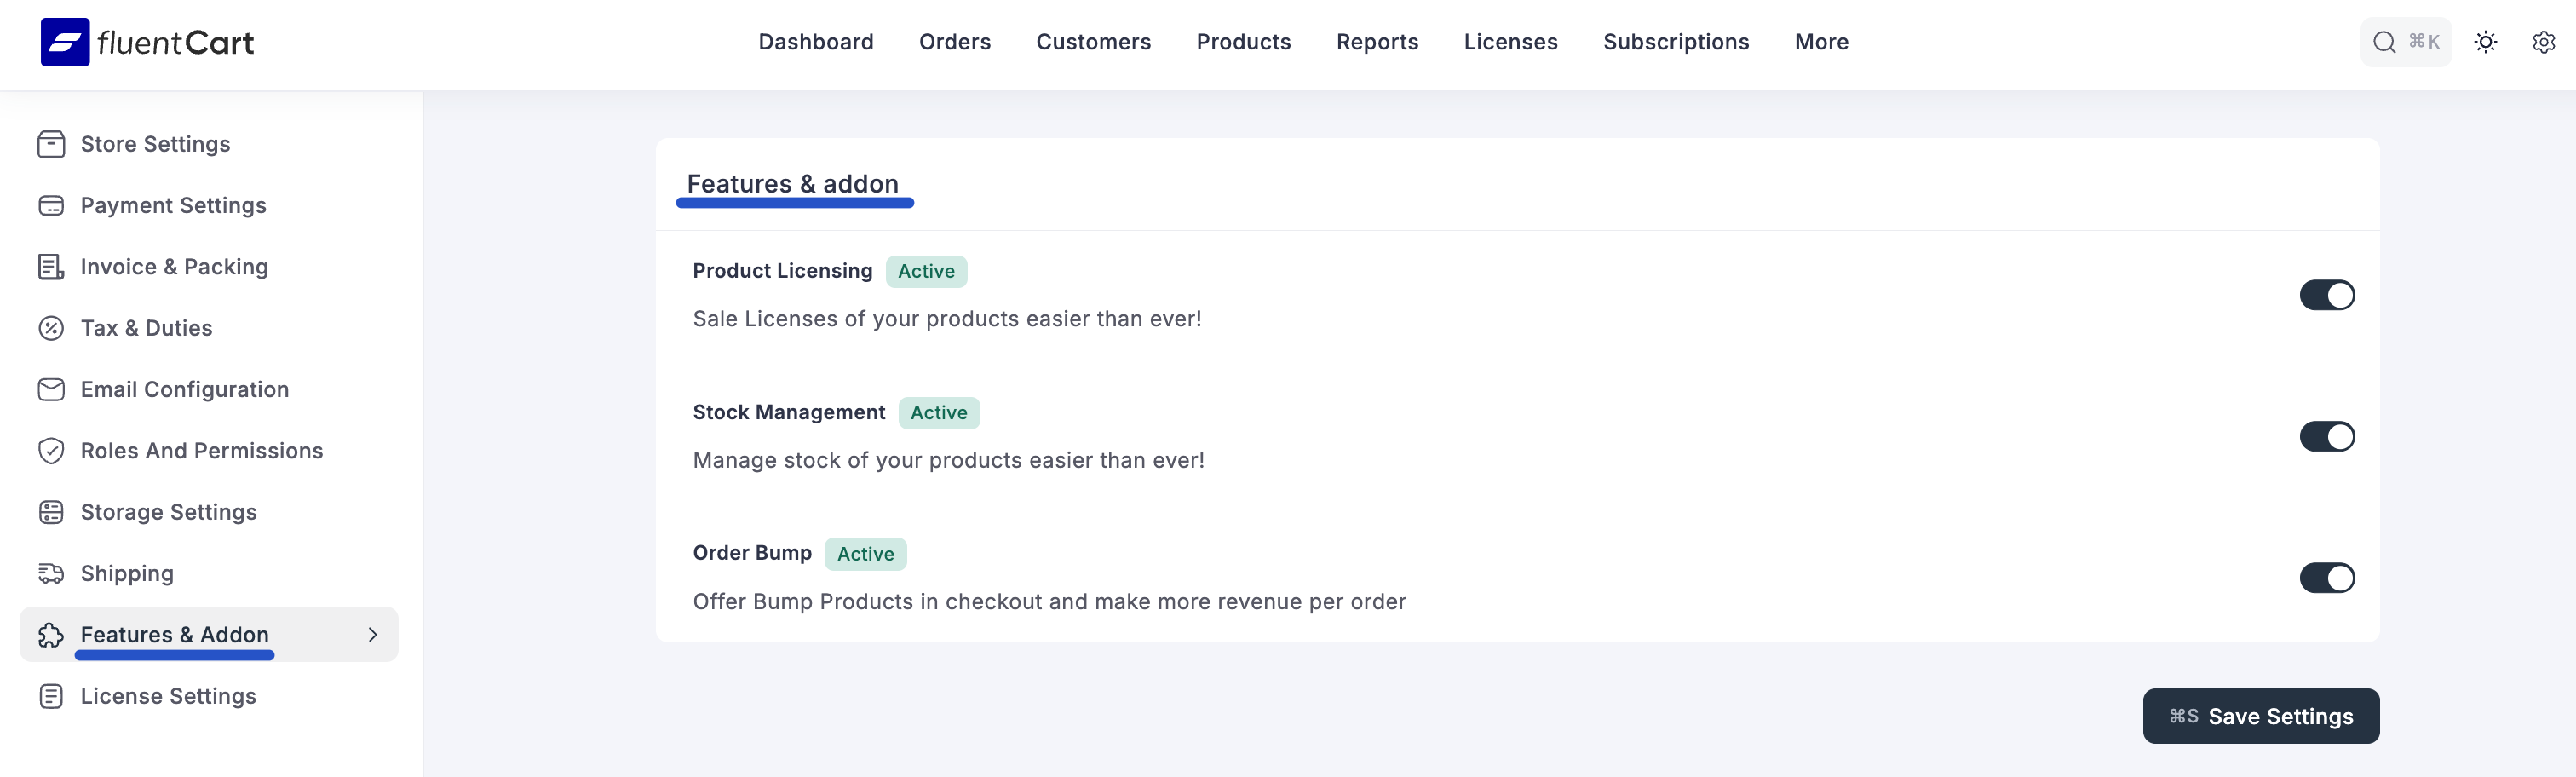Disable the Product Licensing toggle
This screenshot has width=2576, height=777.
tap(2327, 295)
